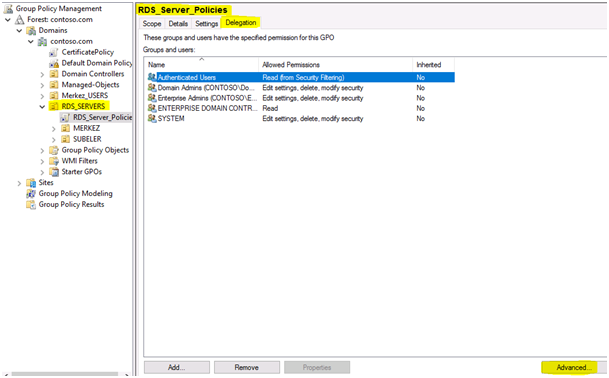This screenshot has width=609, height=378.
Task: Sort by Allowed Permissions column header
Action: coord(335,64)
